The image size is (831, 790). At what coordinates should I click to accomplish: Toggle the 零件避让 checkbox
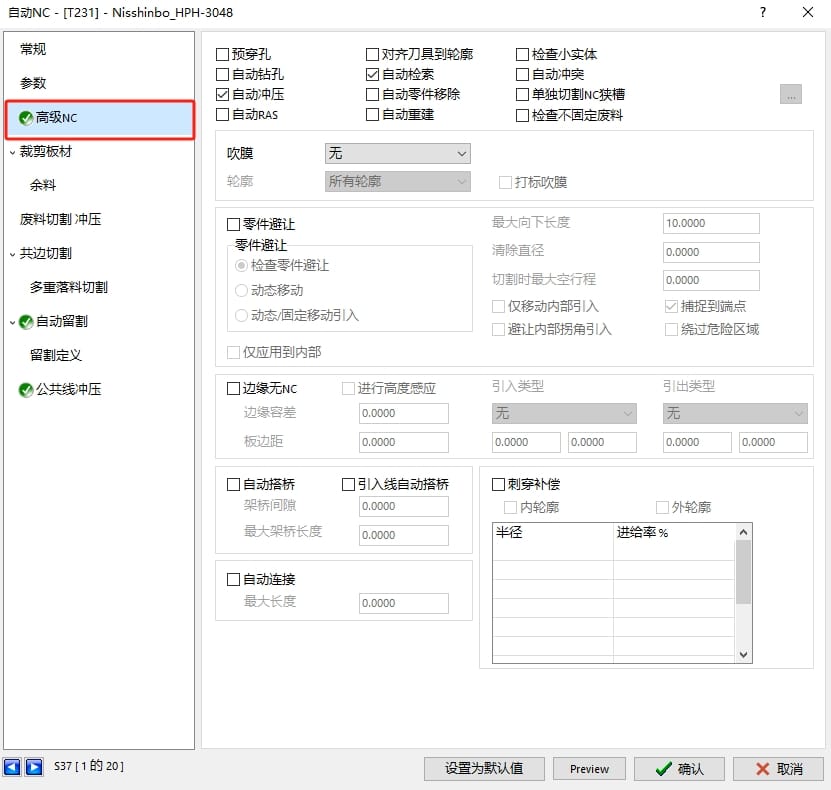(235, 225)
